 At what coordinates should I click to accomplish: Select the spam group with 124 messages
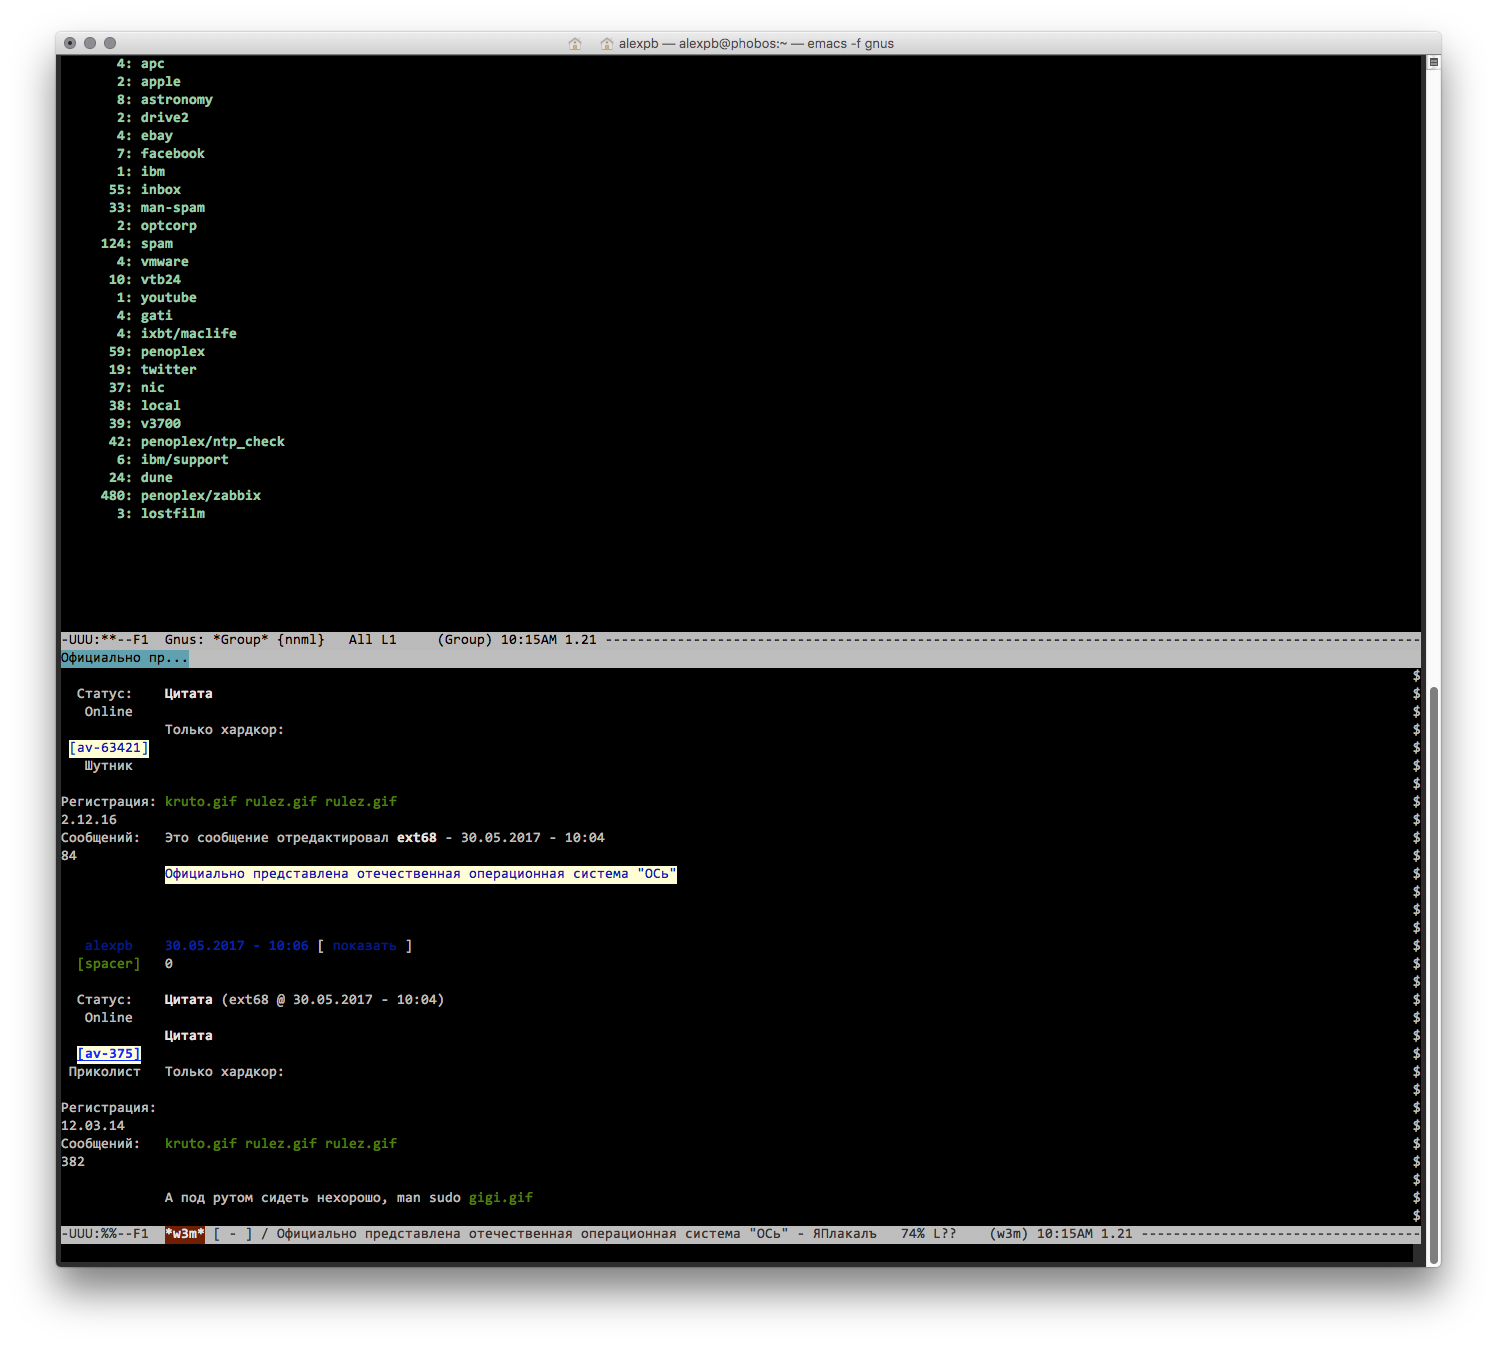[156, 244]
